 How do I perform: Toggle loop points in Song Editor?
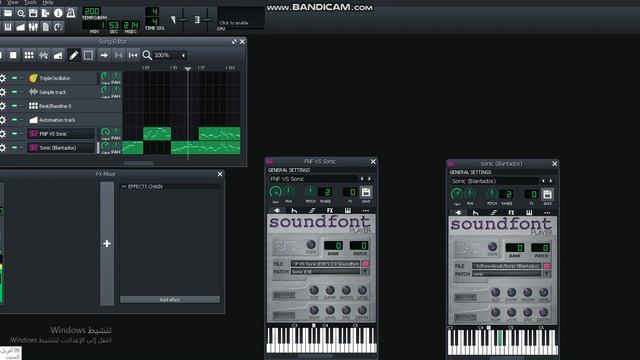pyautogui.click(x=118, y=55)
